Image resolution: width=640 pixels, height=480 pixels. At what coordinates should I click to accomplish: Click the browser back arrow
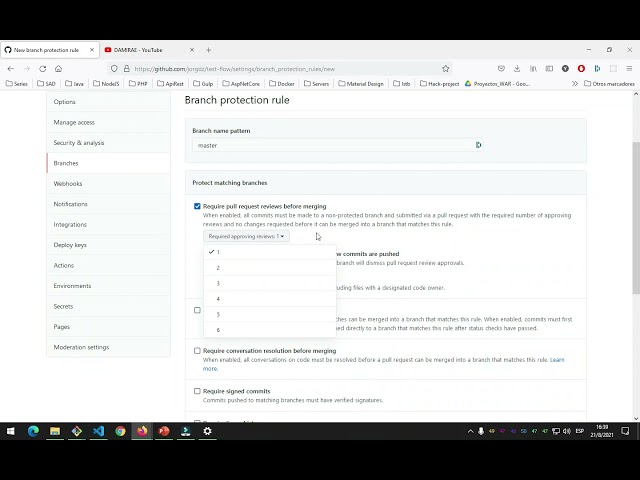pos(11,69)
